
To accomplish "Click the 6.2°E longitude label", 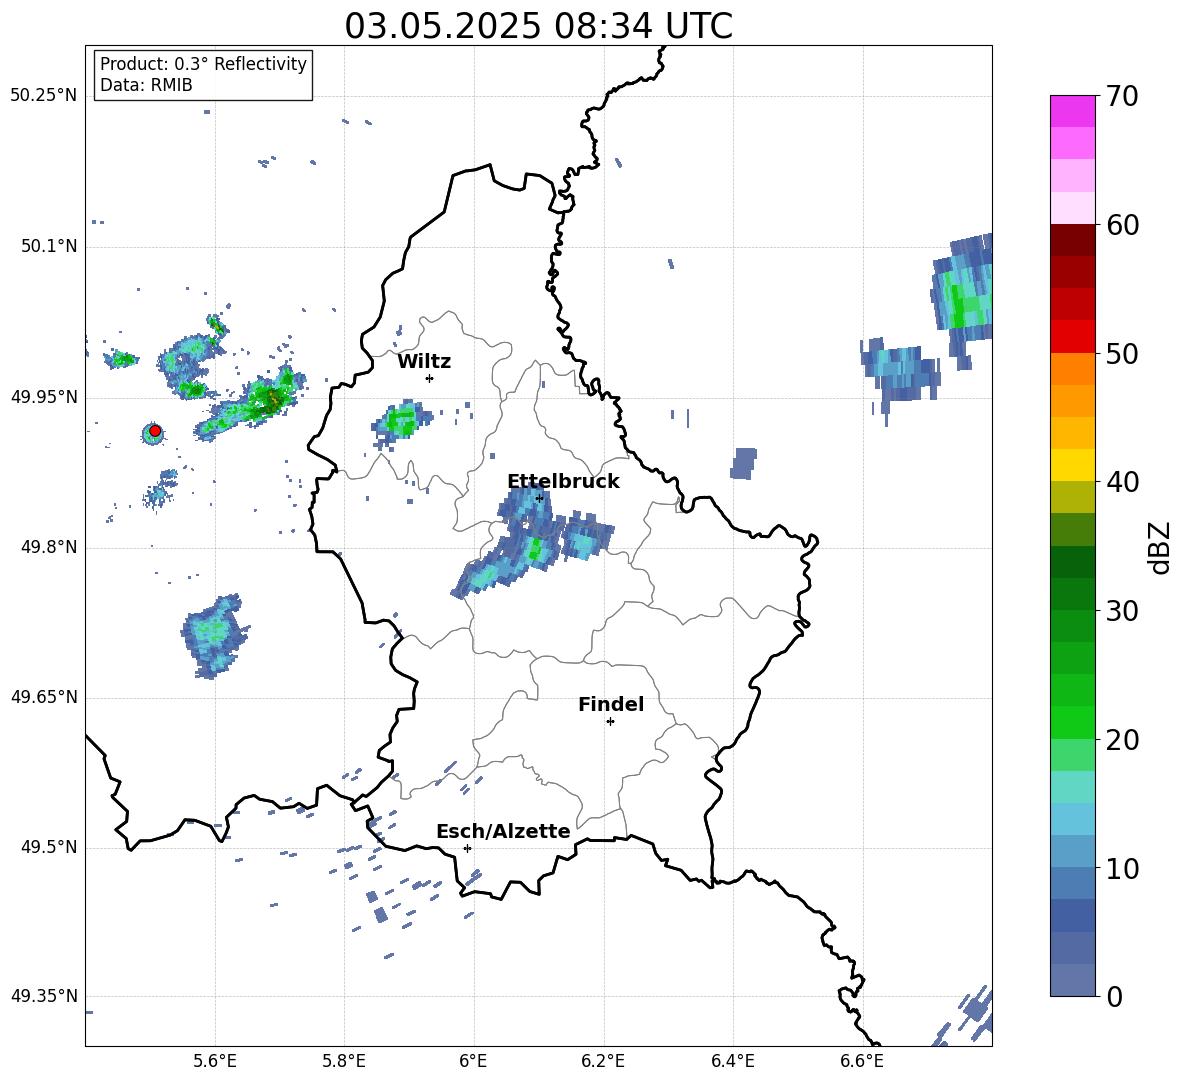I will coord(603,1062).
